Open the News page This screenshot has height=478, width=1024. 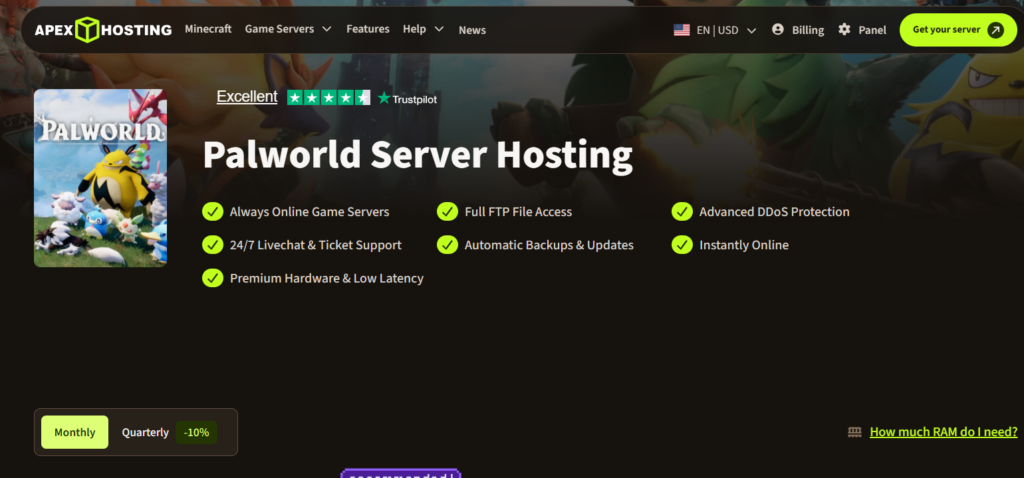pyautogui.click(x=472, y=30)
